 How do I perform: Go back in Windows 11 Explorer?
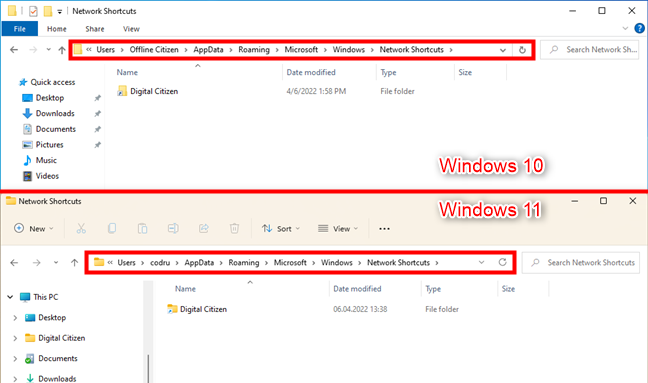[x=14, y=262]
